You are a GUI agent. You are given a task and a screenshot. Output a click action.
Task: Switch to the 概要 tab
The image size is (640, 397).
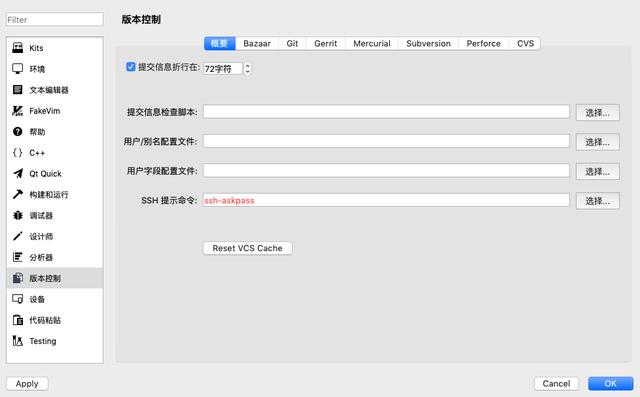pos(220,44)
